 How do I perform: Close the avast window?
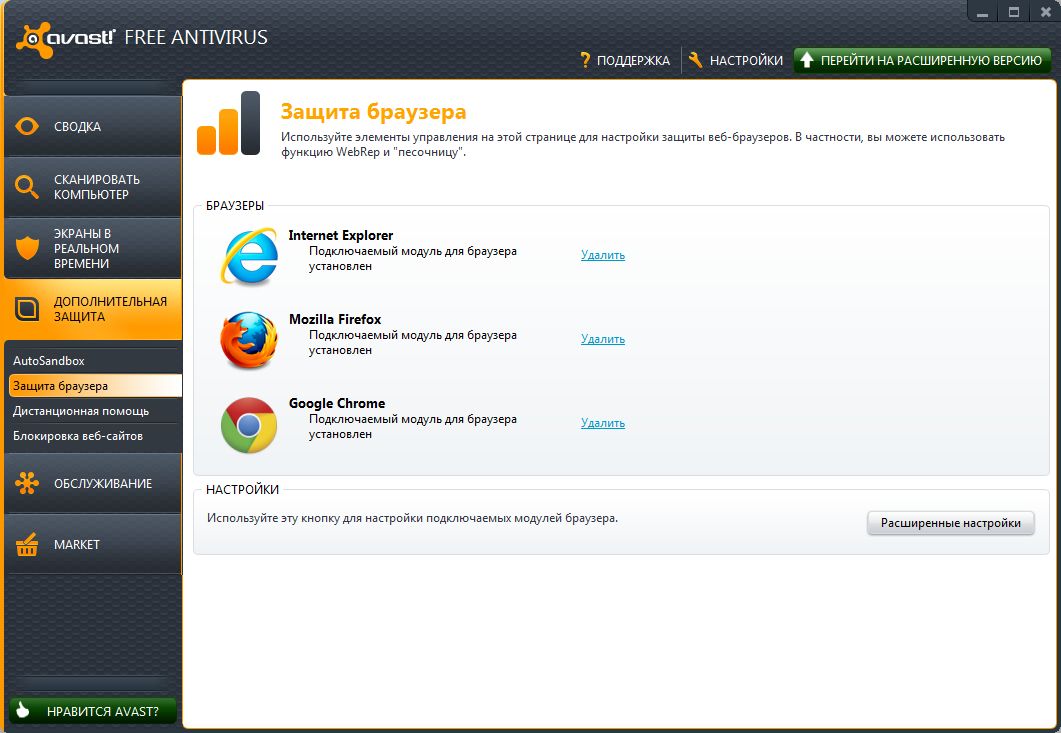[1045, 12]
